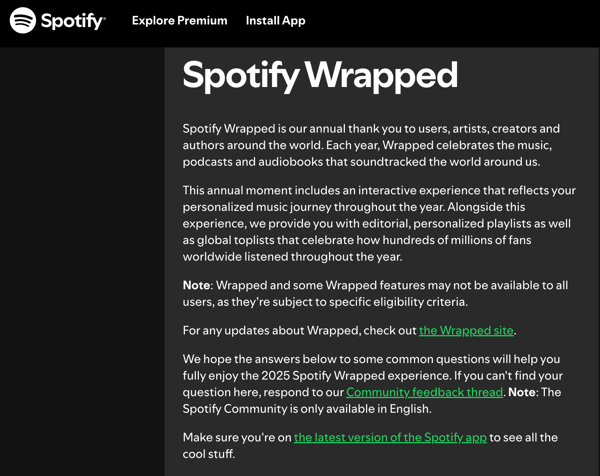
Task: Click the paragraph starting "Spotify Wrapped is our annual"
Action: tap(371, 145)
